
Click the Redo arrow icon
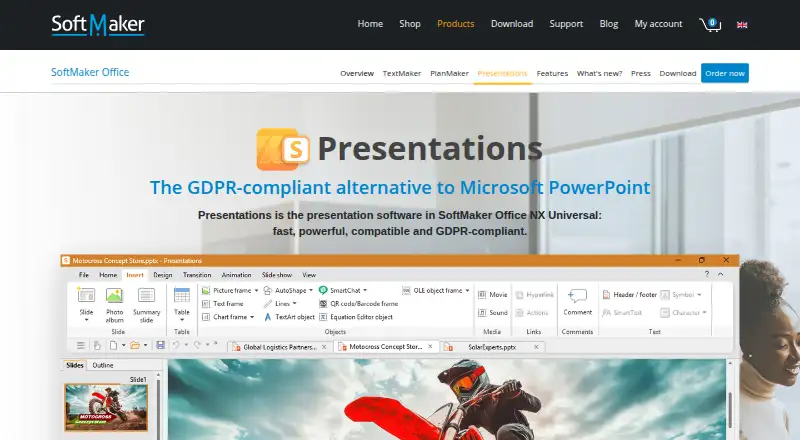(x=197, y=346)
